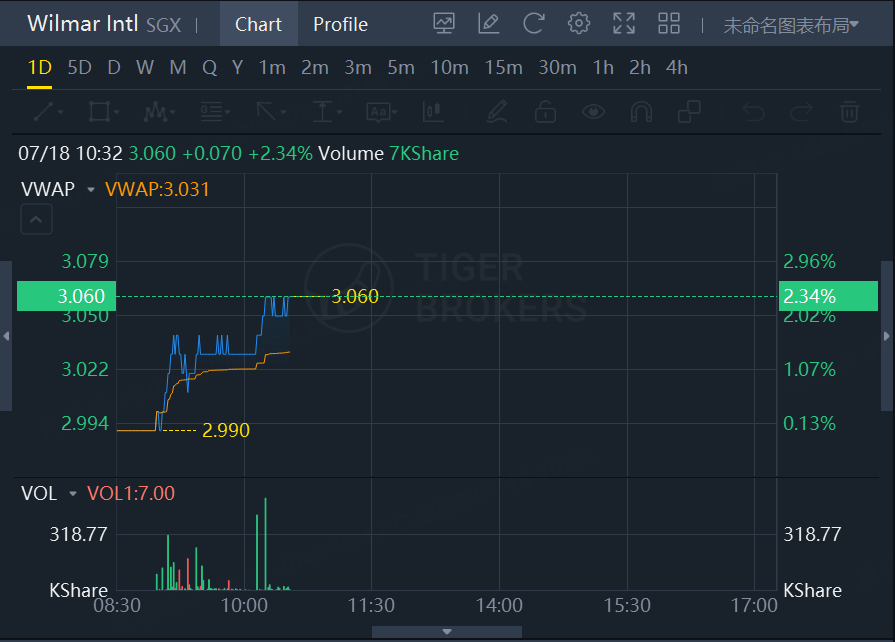The image size is (895, 642).
Task: Expand the left side panel arrow
Action: click(6, 336)
